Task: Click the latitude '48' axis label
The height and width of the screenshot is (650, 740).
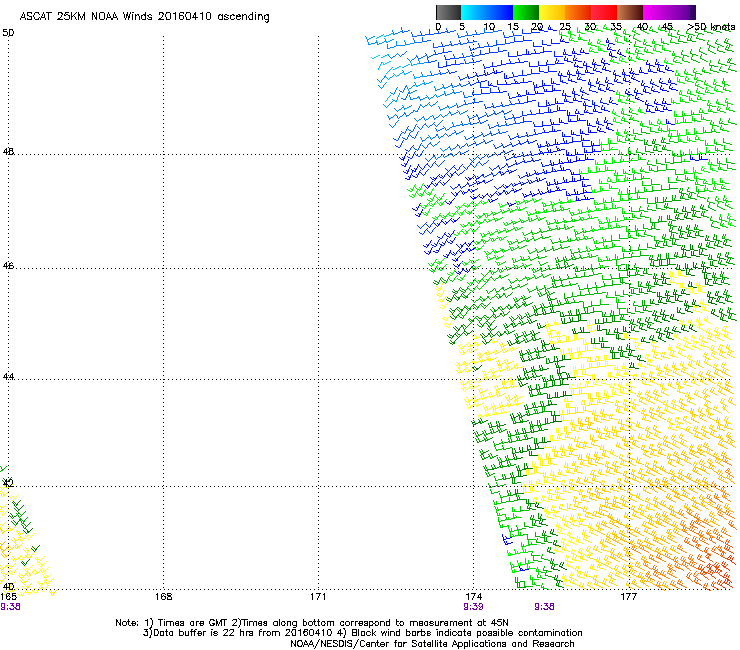Action: [8, 152]
